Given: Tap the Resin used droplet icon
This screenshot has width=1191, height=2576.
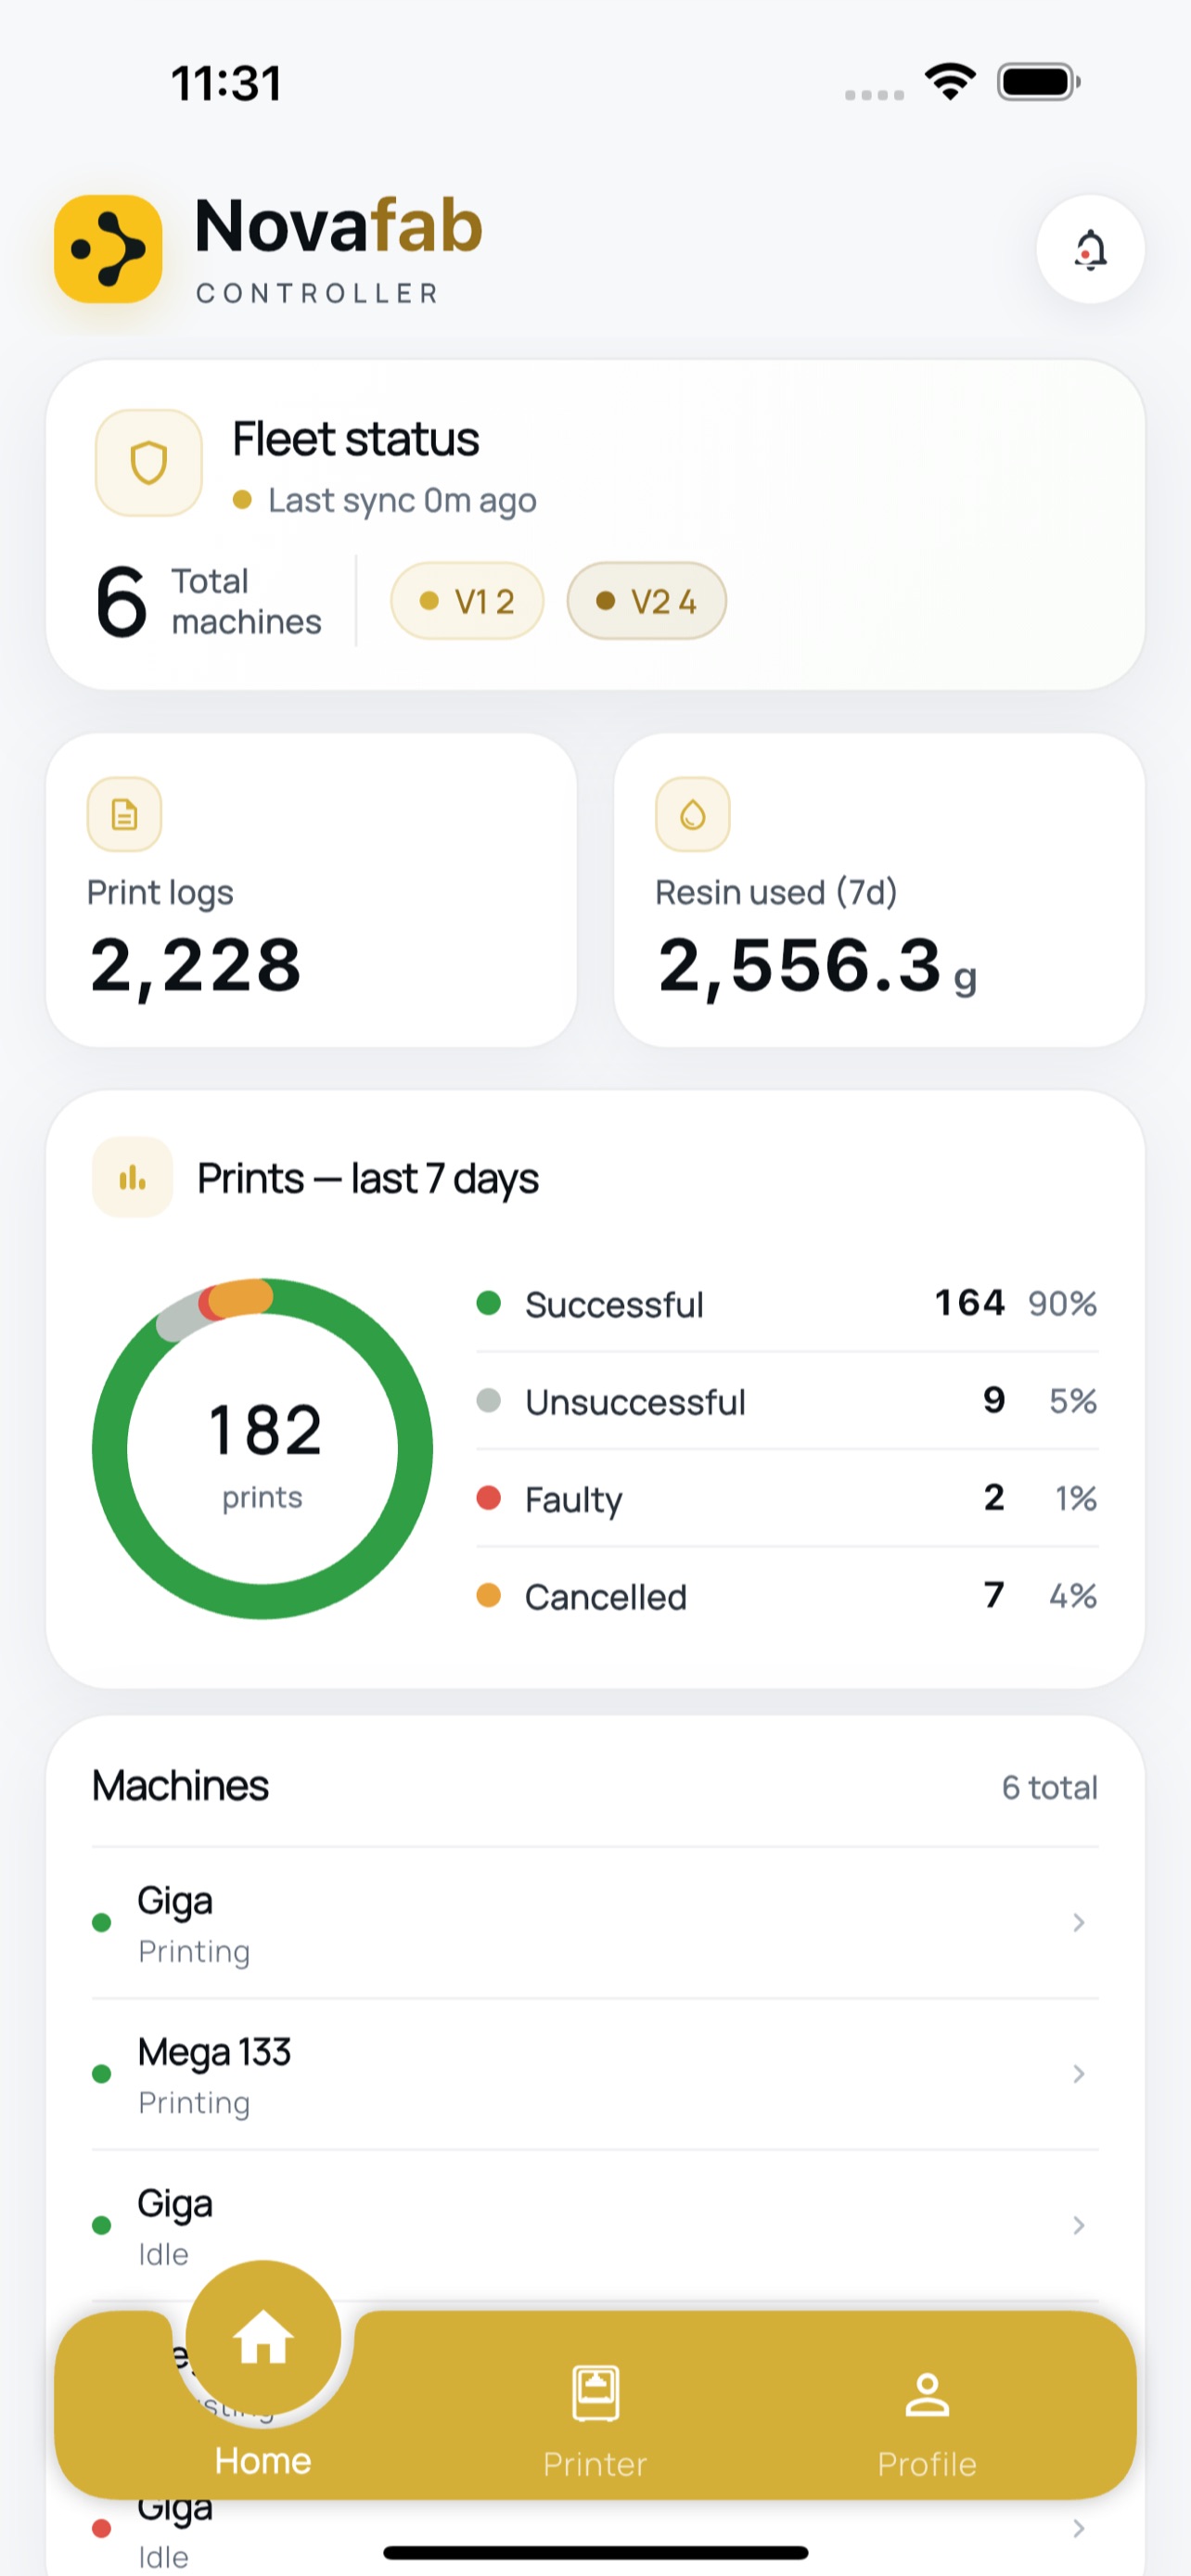Looking at the screenshot, I should tap(692, 814).
